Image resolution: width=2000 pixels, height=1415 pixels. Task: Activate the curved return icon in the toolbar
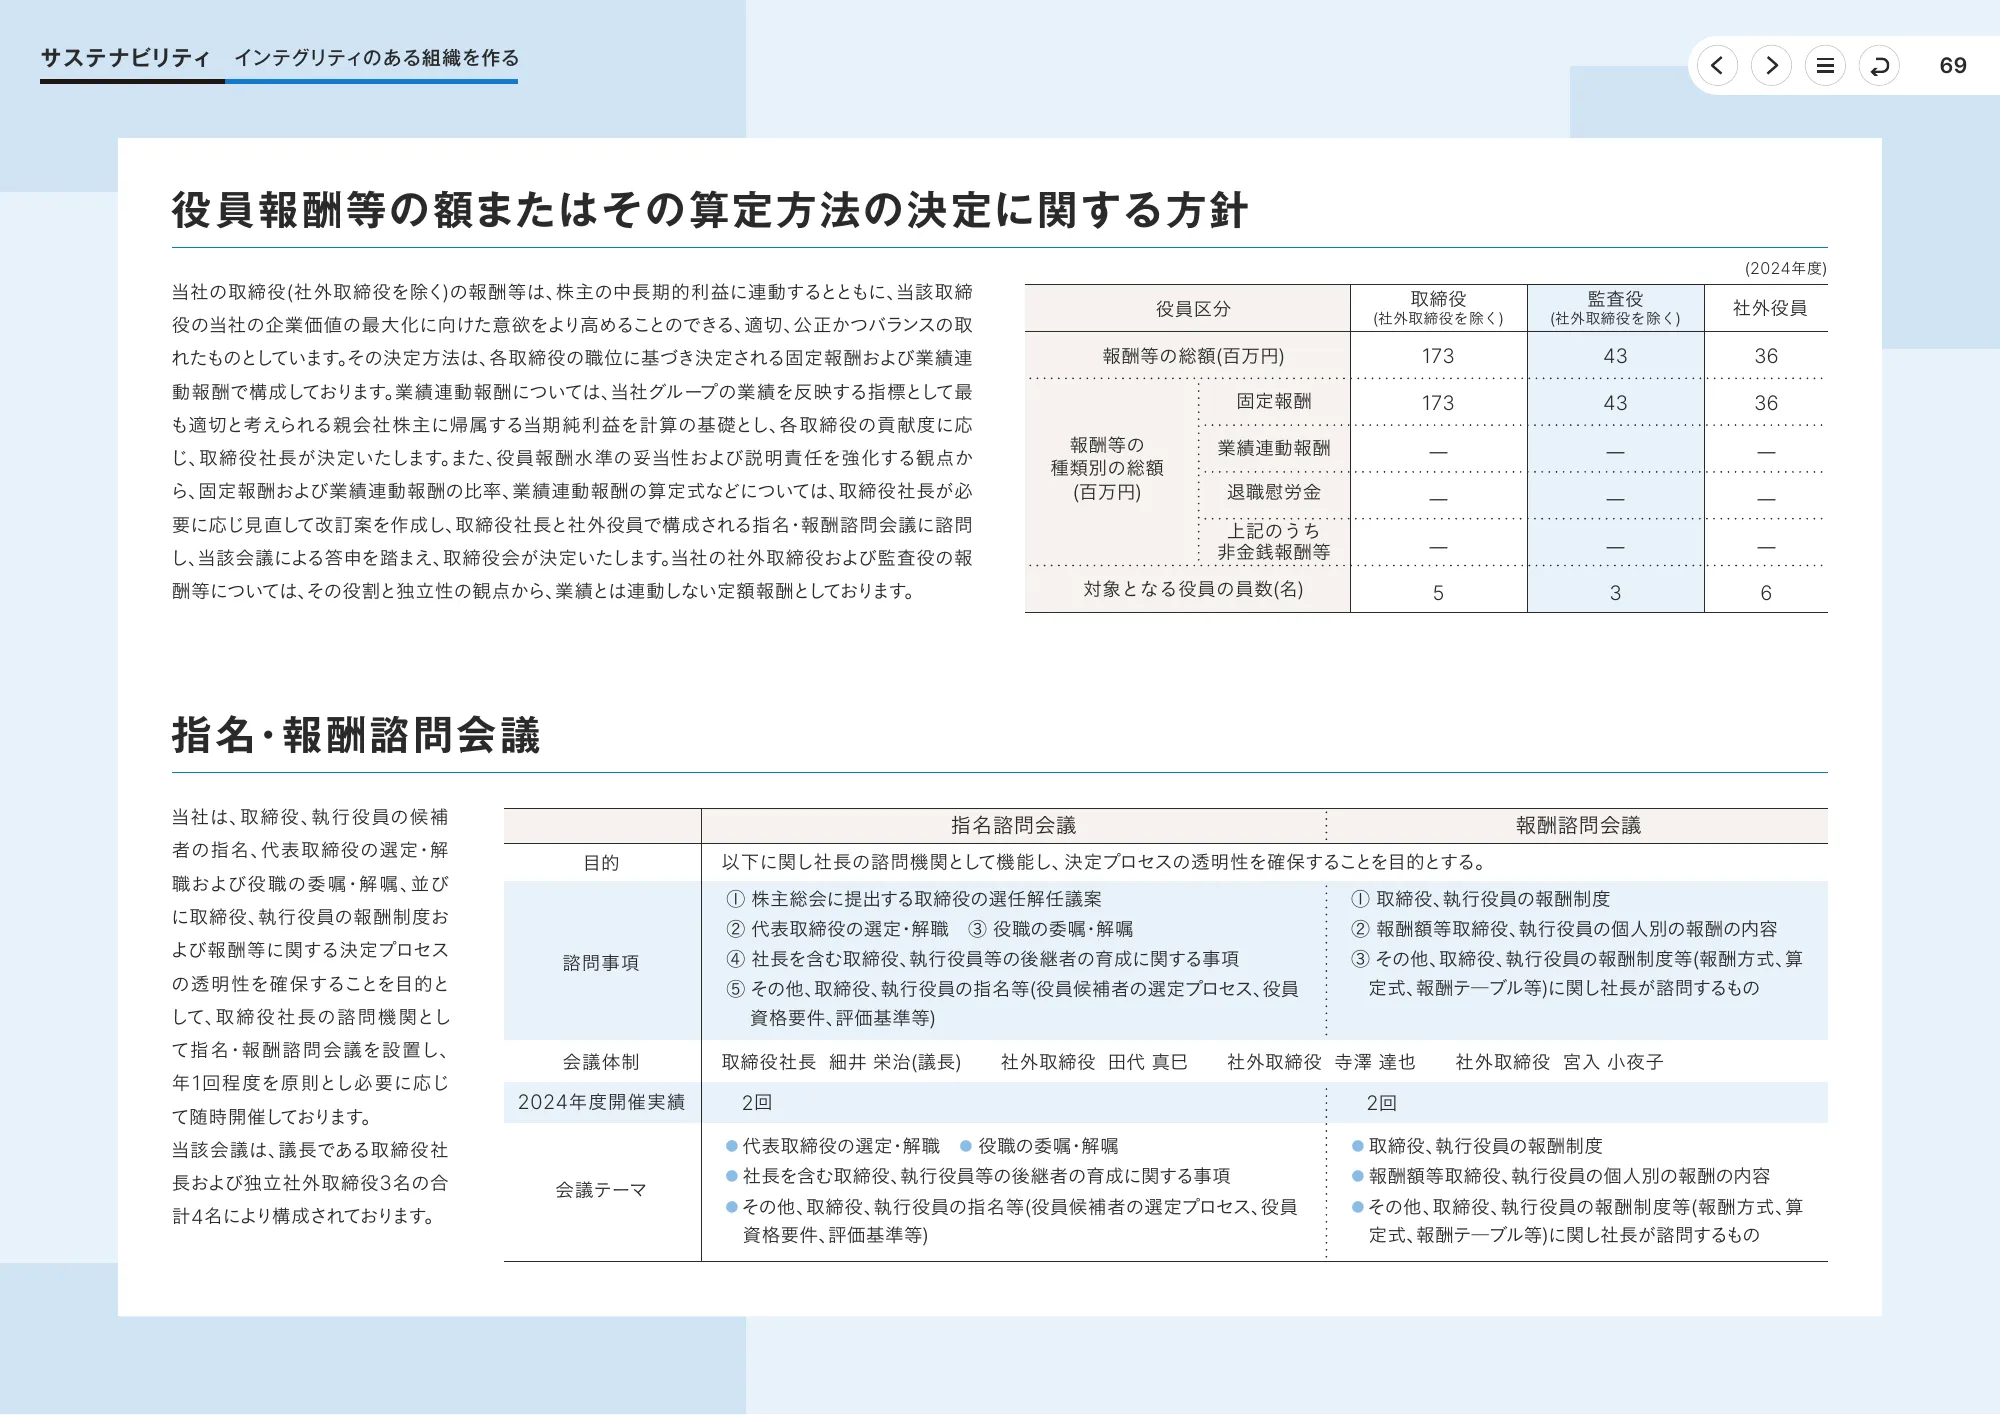click(1880, 66)
